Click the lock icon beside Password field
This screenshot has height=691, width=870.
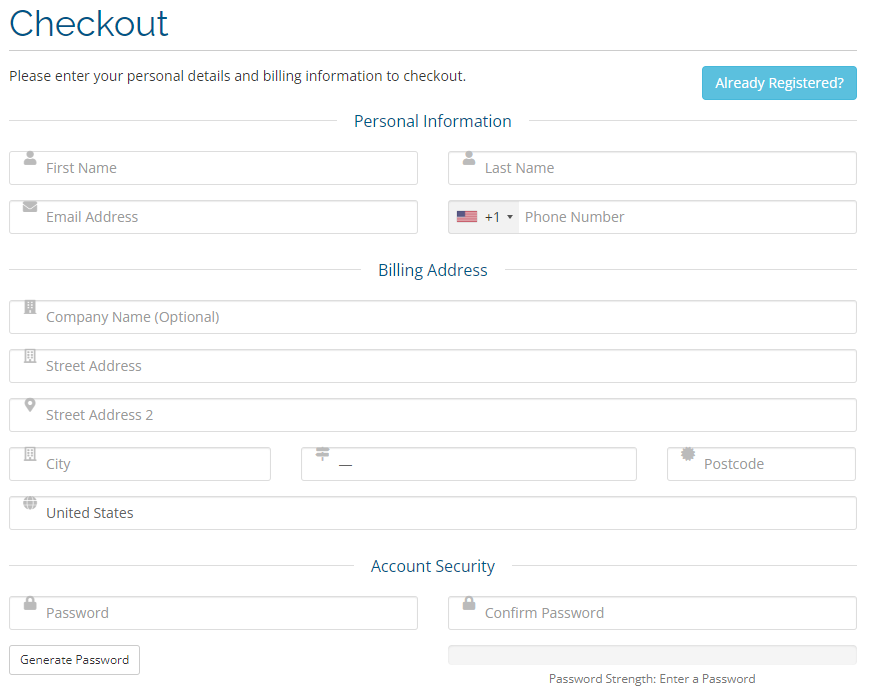pos(30,603)
